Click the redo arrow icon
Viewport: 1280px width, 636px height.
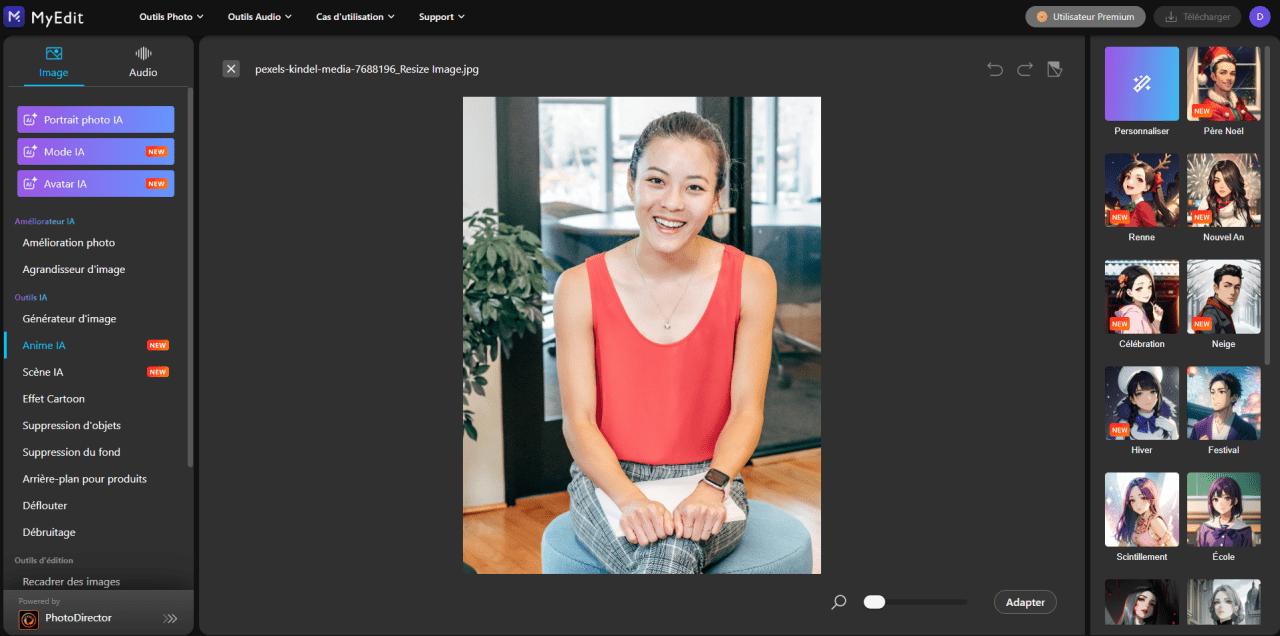1025,69
